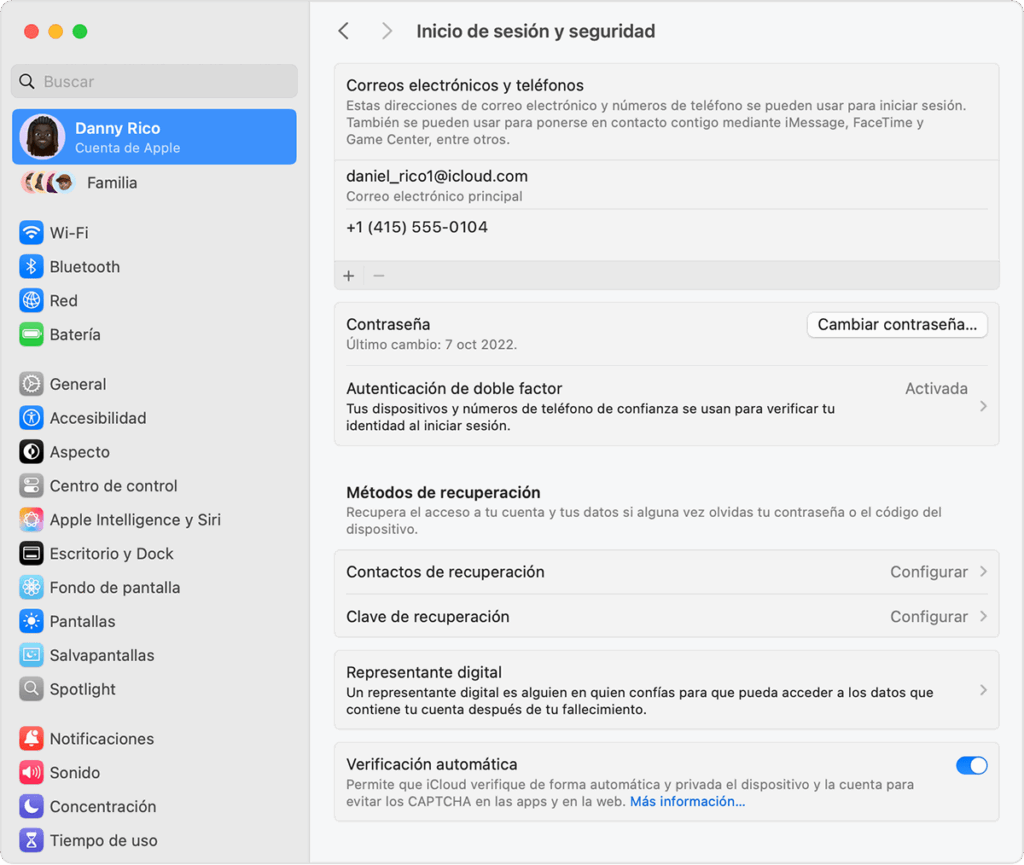The image size is (1024, 865).
Task: Select Familia label in sidebar
Action: (x=112, y=183)
